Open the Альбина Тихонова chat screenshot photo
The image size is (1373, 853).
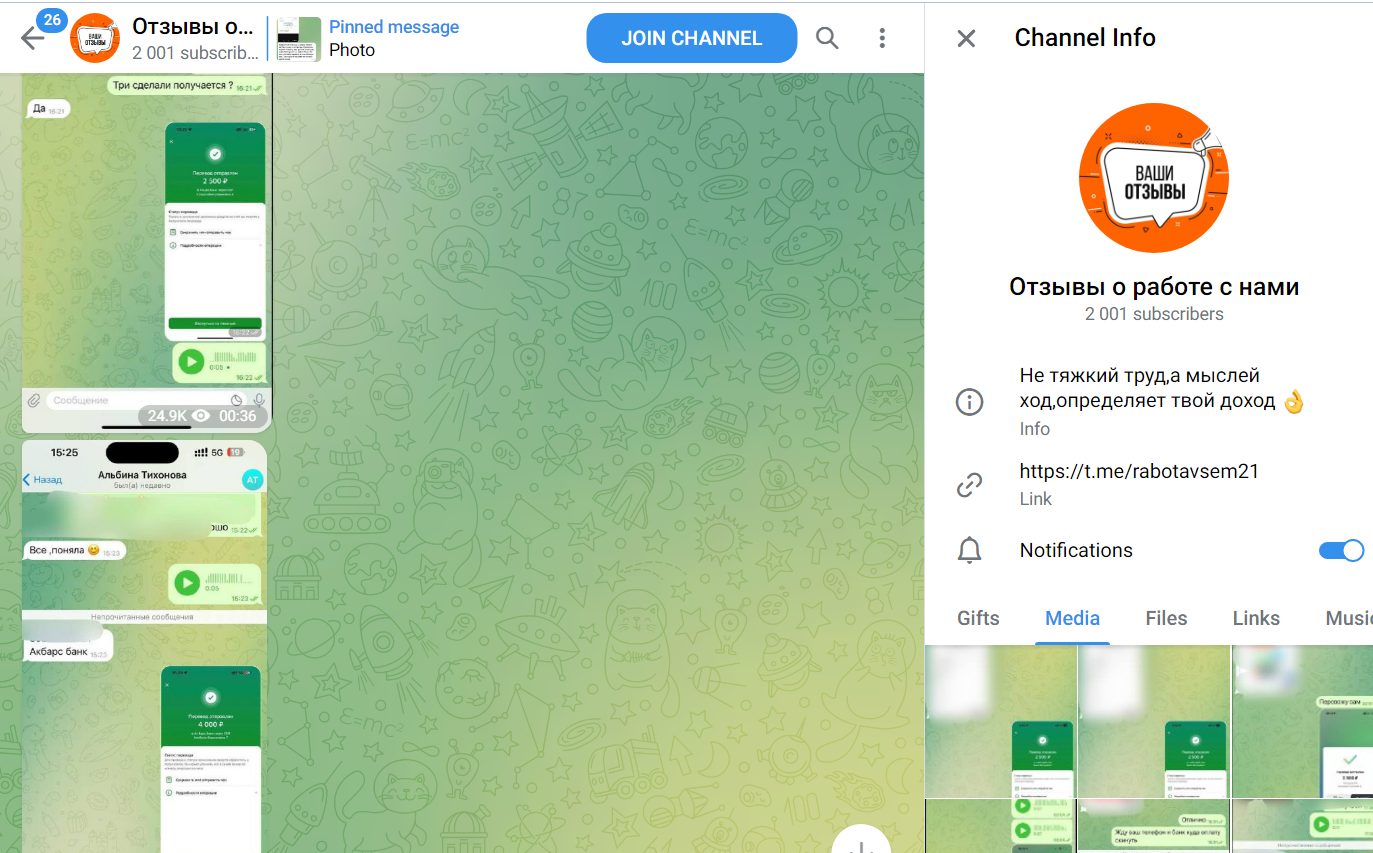(x=144, y=646)
